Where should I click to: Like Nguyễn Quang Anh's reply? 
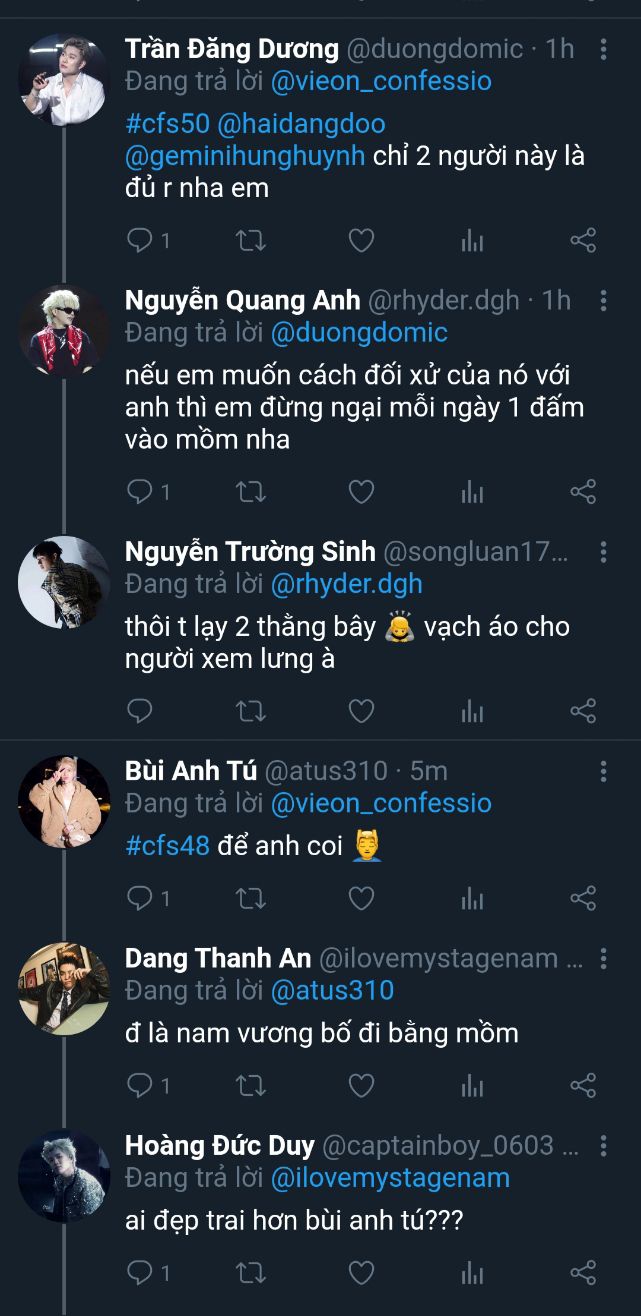pyautogui.click(x=360, y=491)
